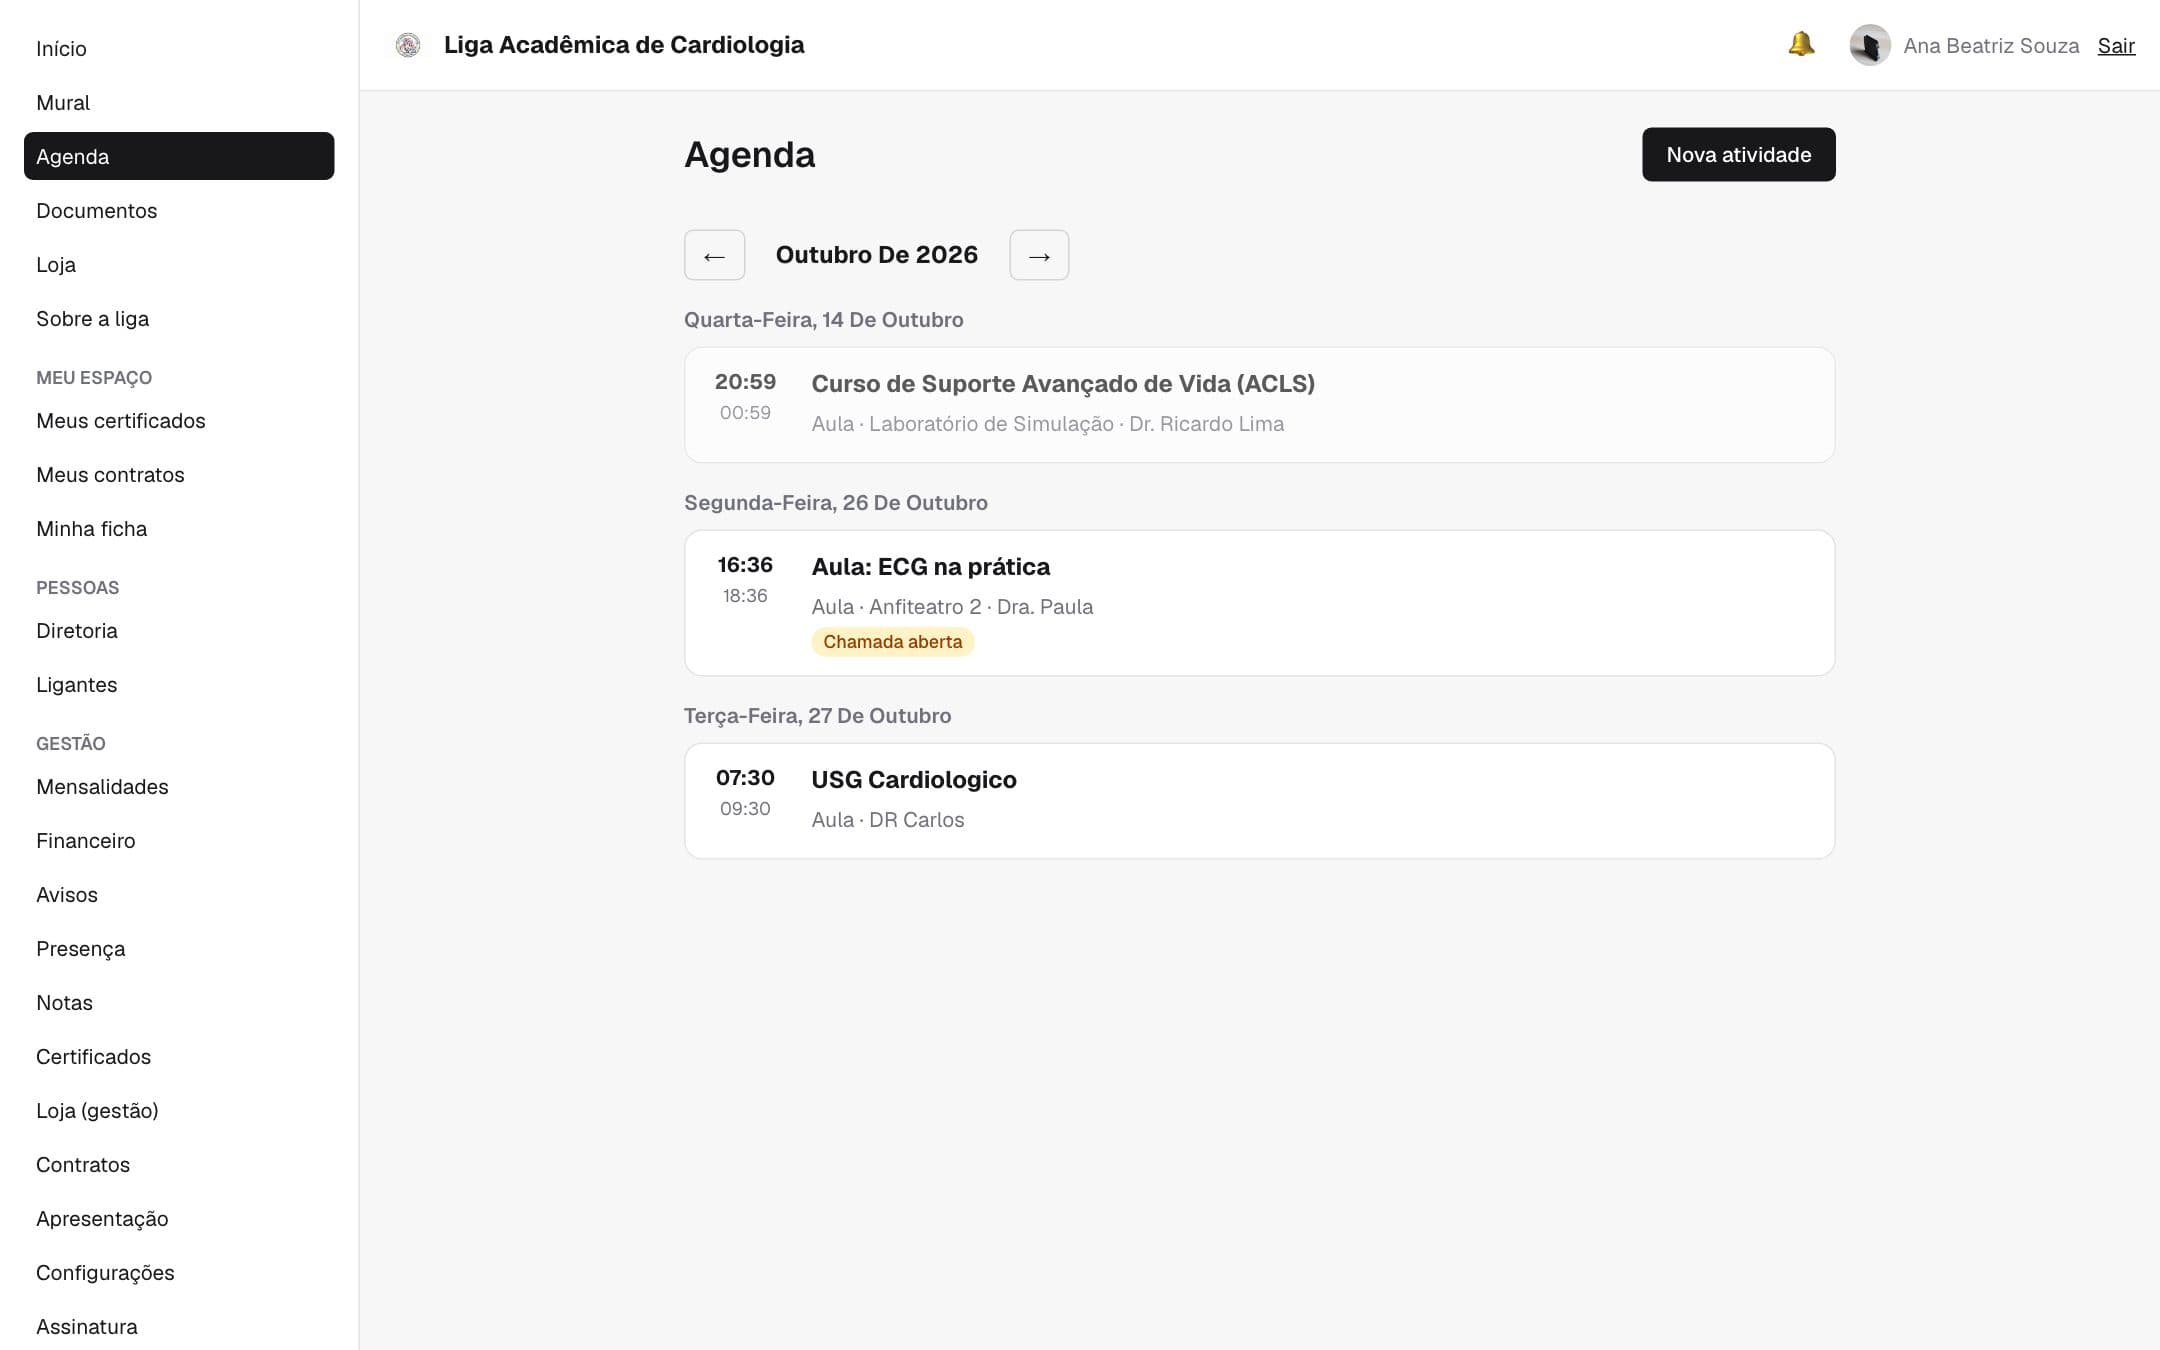Open Contratos under Gestão

click(179, 1164)
